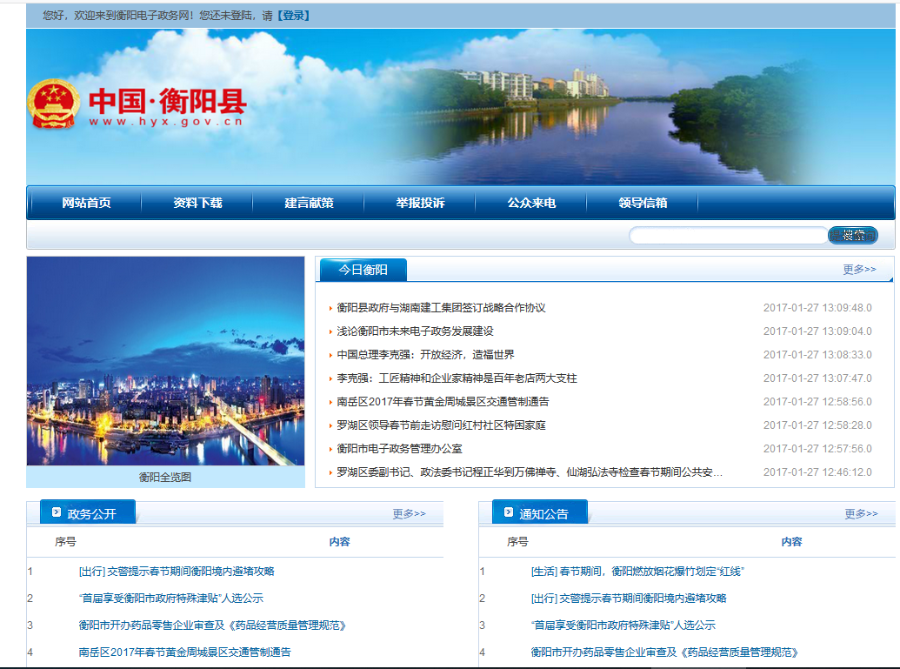Click the search button next to search box

click(851, 234)
